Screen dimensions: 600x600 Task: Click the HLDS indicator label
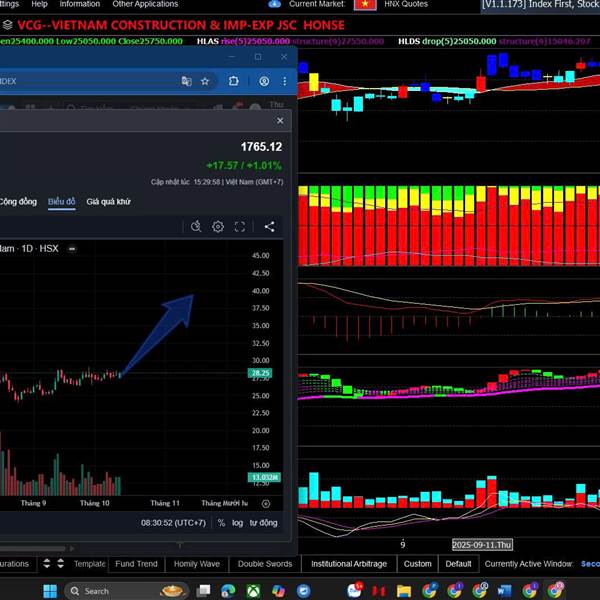pyautogui.click(x=409, y=41)
